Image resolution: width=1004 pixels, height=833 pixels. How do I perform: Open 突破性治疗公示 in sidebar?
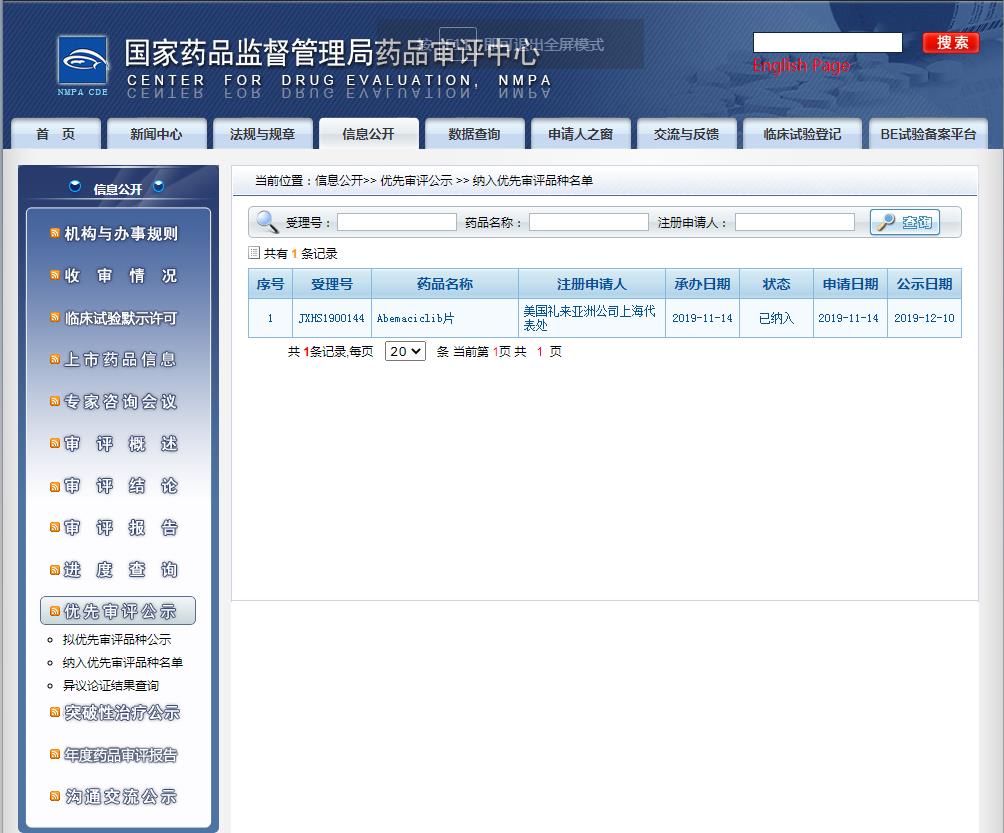coord(122,712)
